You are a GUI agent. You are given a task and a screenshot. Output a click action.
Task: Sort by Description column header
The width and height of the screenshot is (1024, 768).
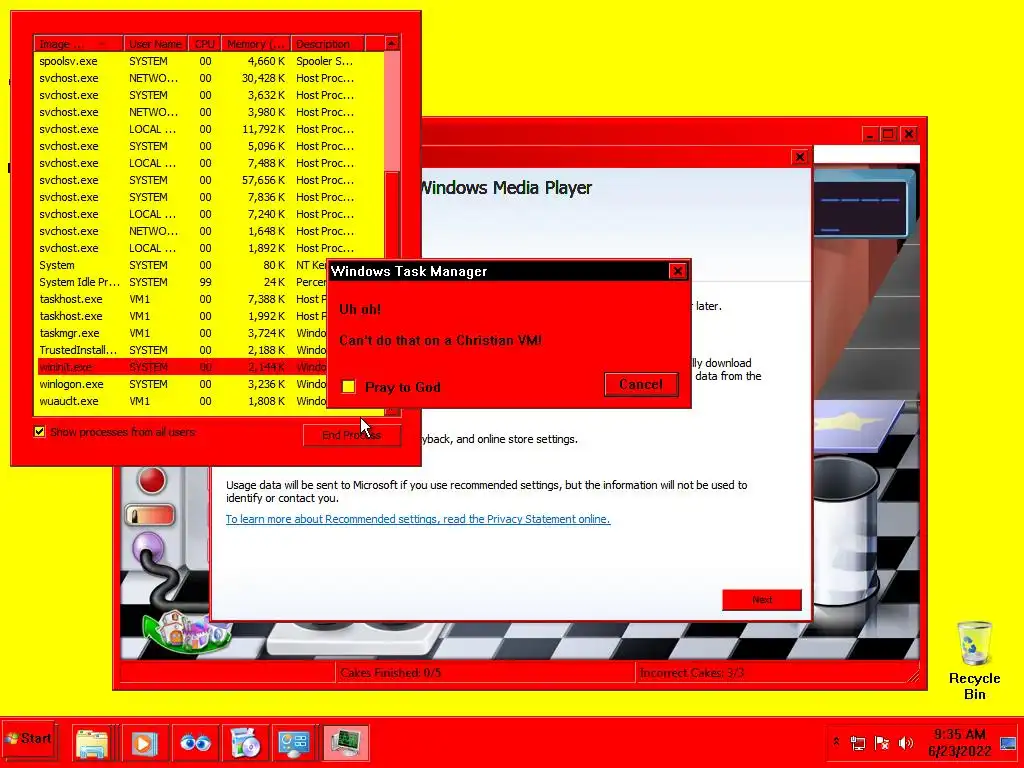coord(327,44)
